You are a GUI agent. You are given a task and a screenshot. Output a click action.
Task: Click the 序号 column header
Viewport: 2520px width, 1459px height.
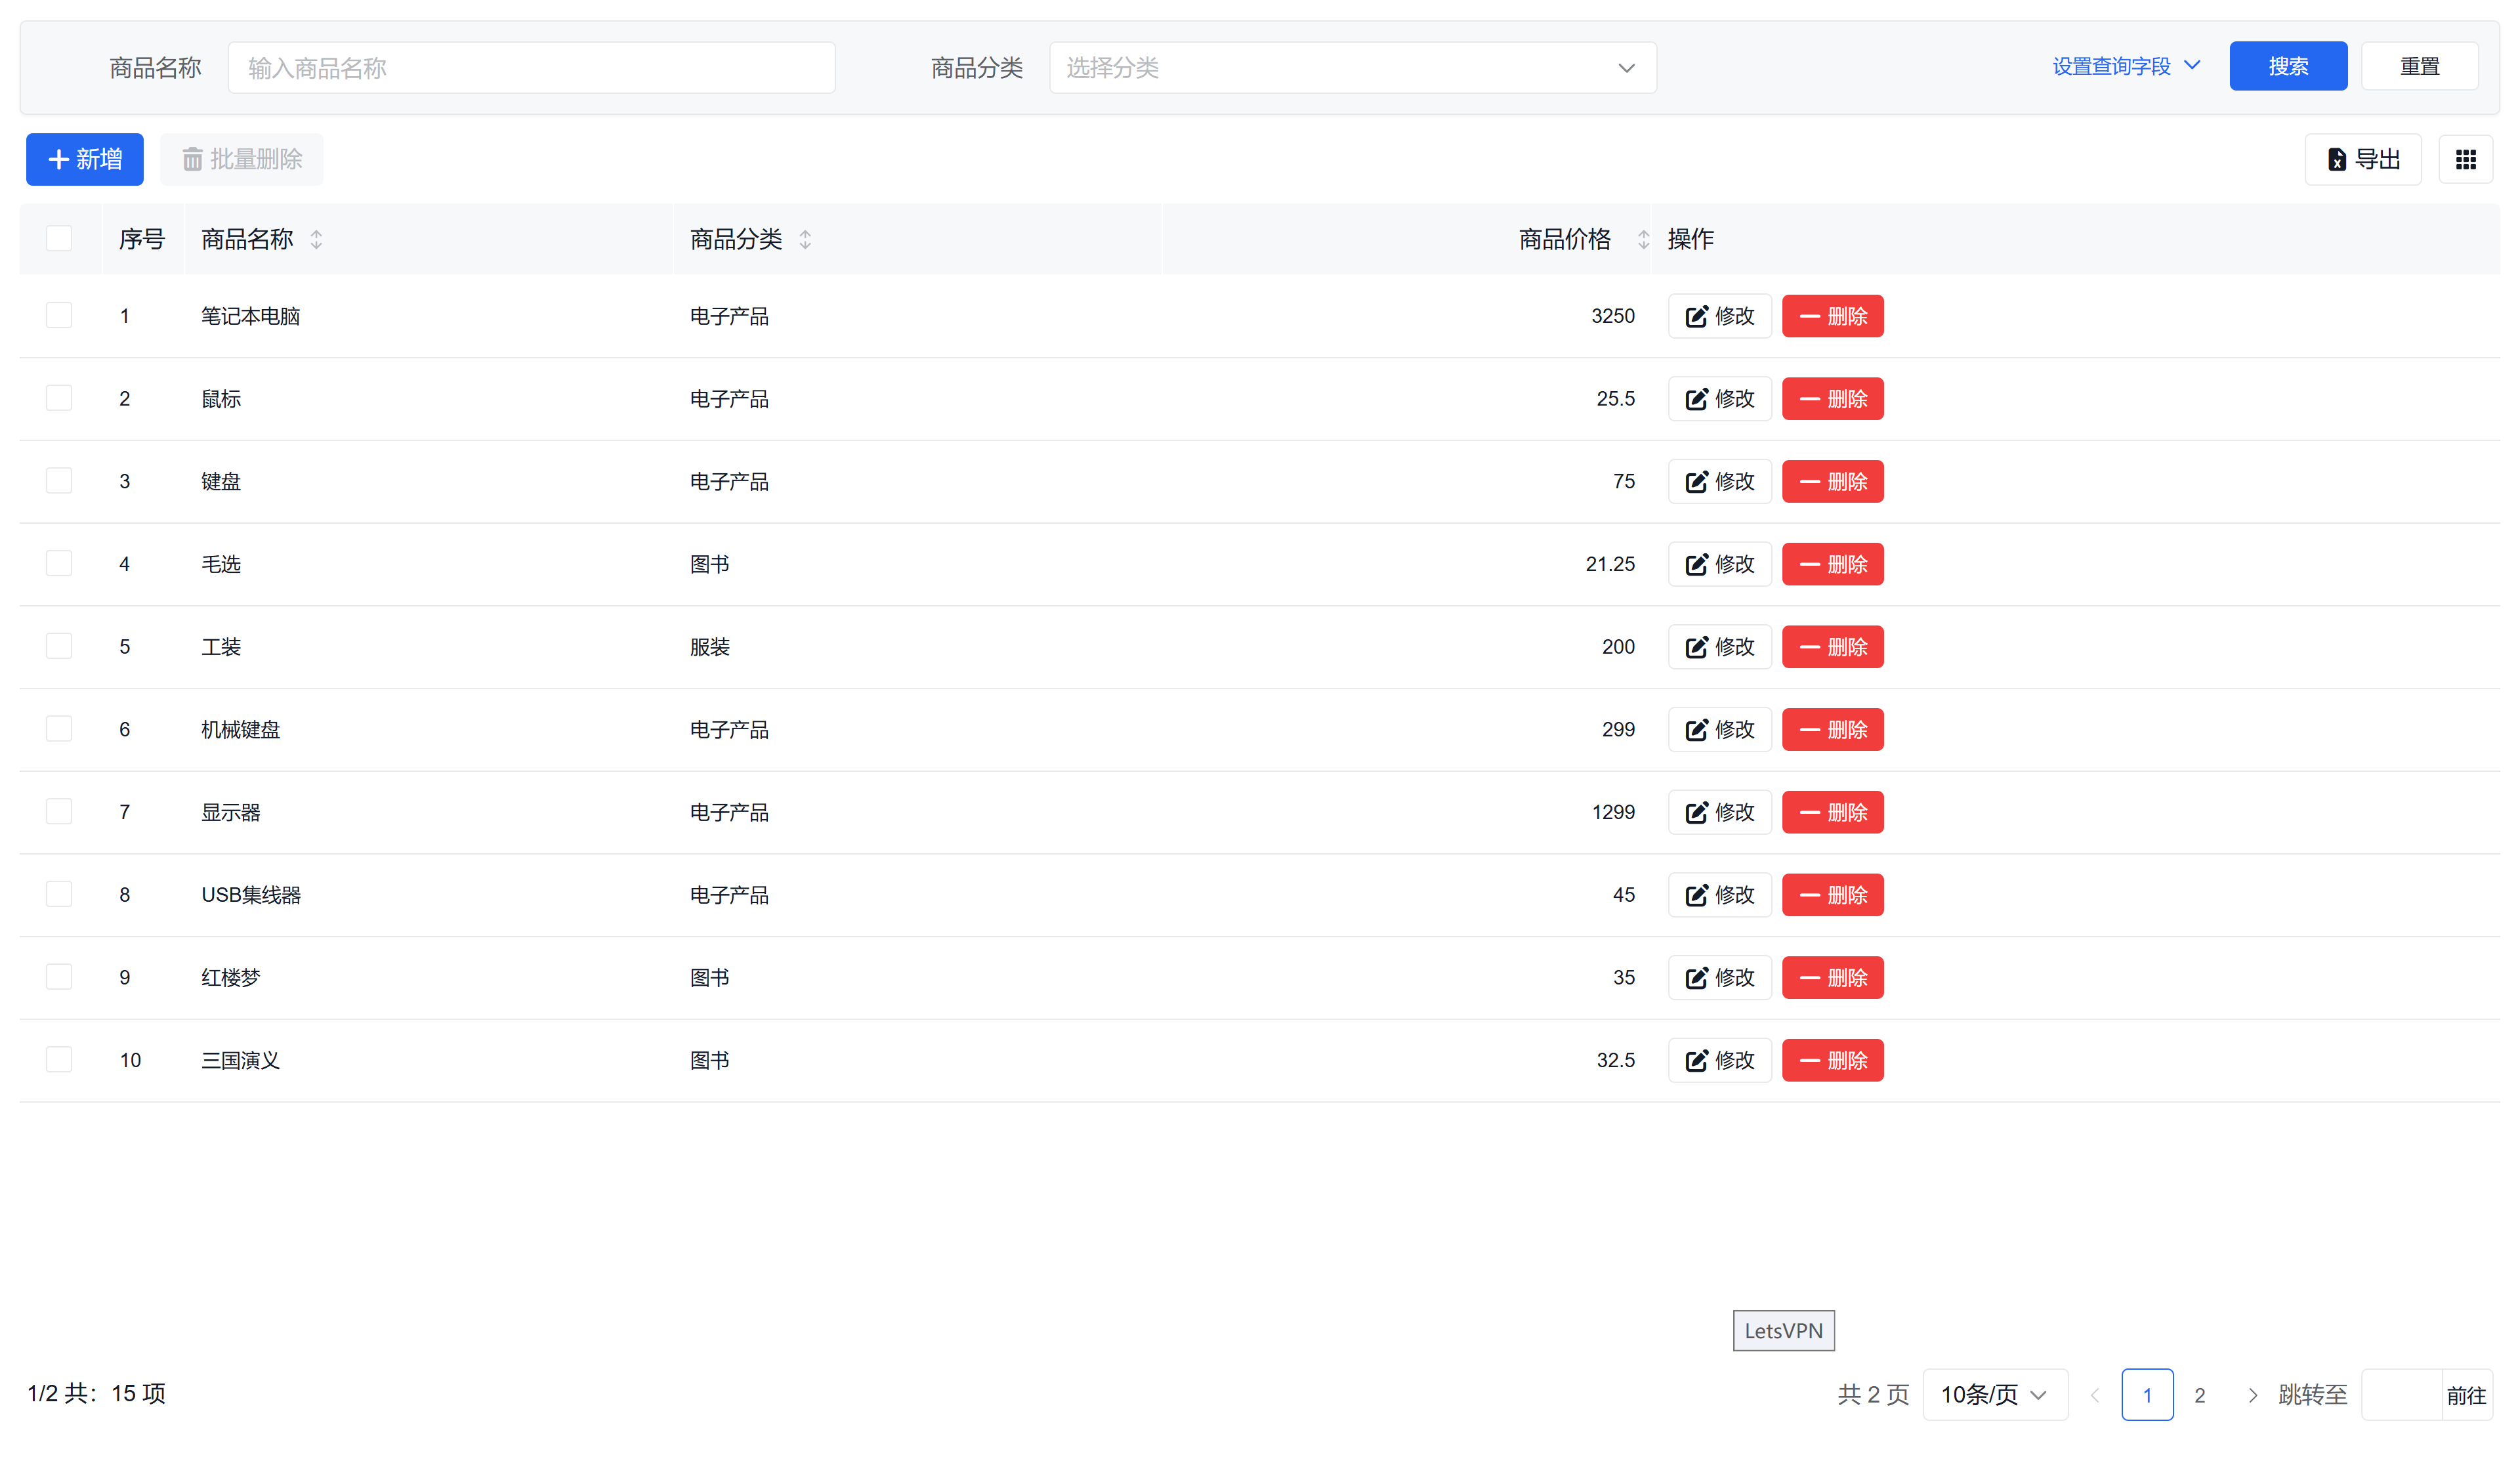coord(141,239)
